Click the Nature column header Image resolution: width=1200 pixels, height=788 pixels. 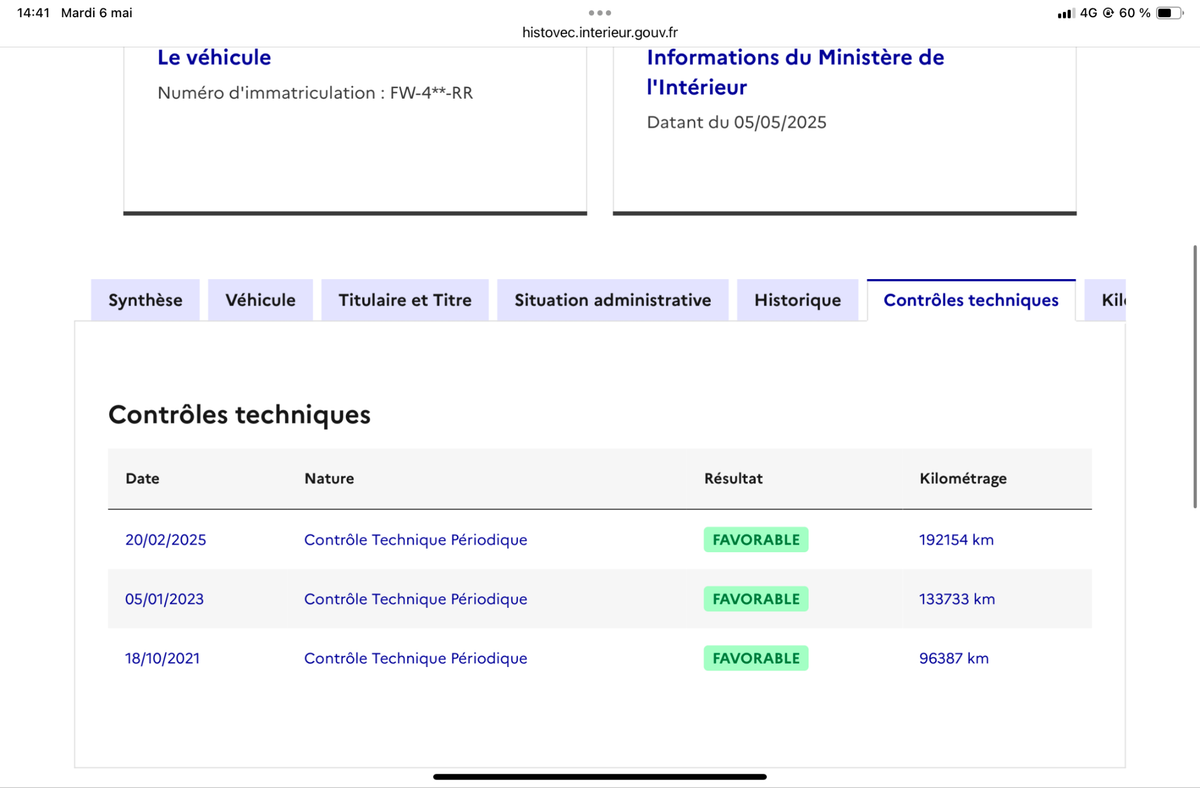click(x=329, y=479)
